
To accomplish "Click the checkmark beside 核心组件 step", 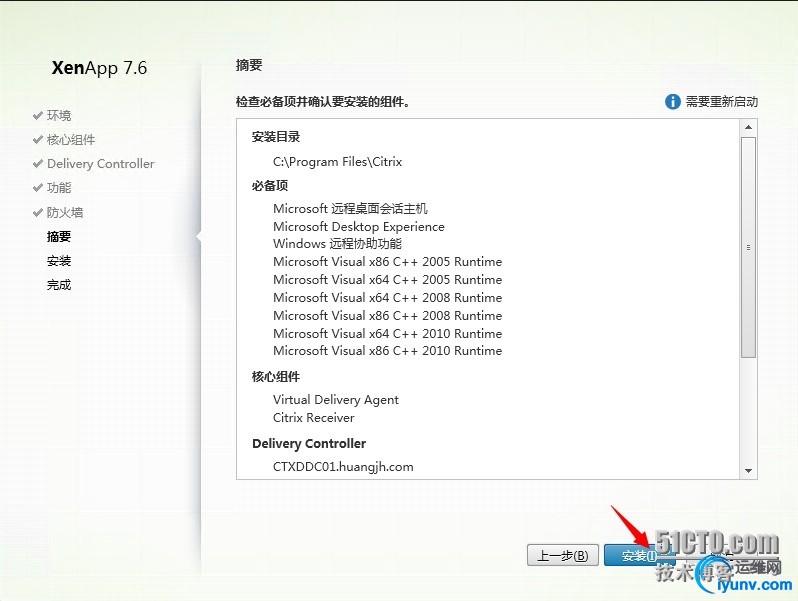I will (x=37, y=139).
